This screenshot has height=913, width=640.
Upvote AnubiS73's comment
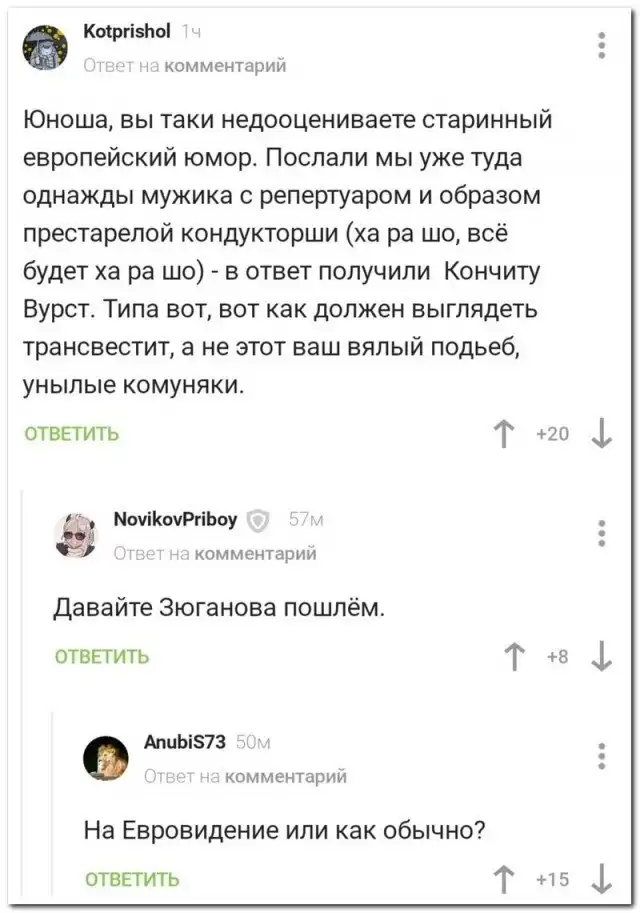coord(502,879)
